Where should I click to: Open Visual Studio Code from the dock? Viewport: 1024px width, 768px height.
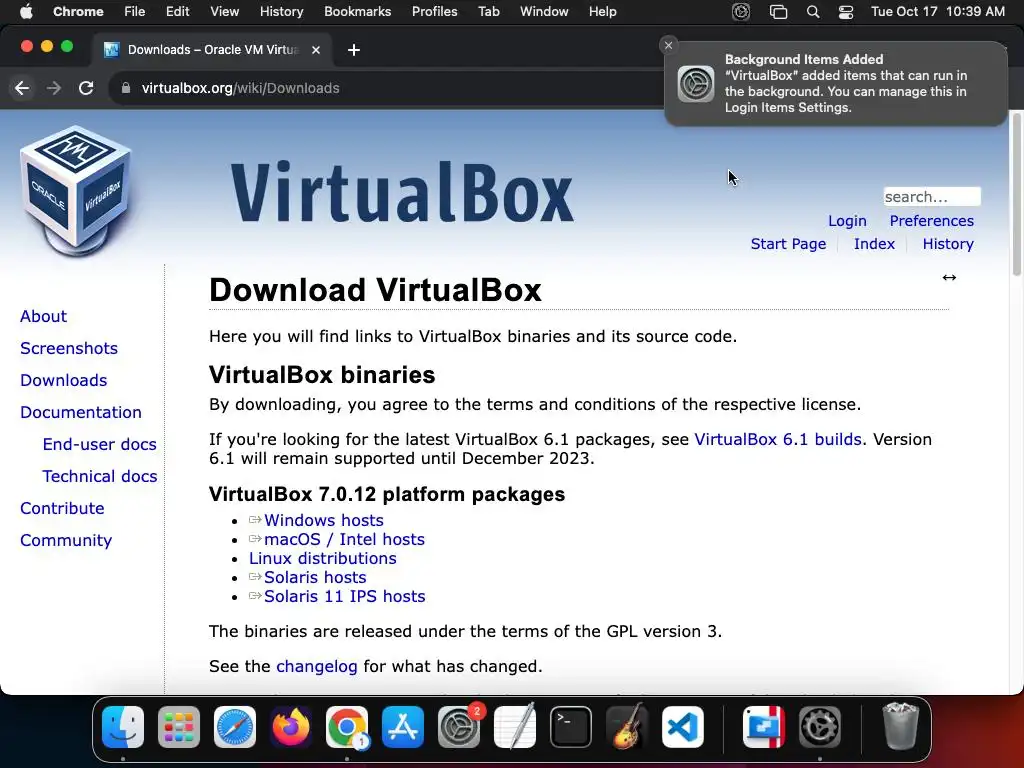click(x=683, y=727)
